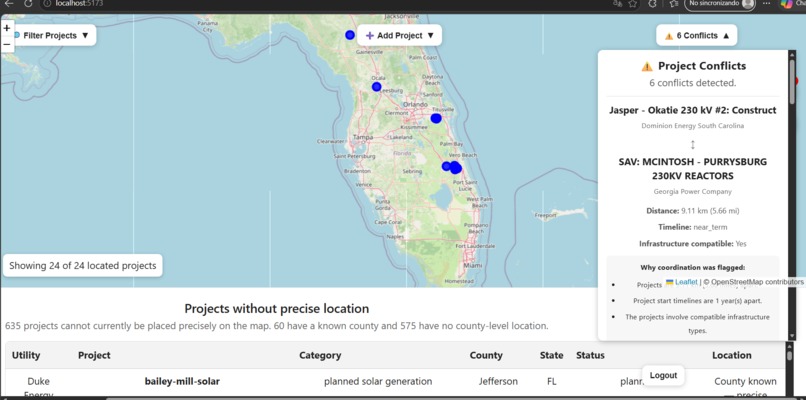
Task: Select the blue project marker near Ocala
Action: [376, 87]
